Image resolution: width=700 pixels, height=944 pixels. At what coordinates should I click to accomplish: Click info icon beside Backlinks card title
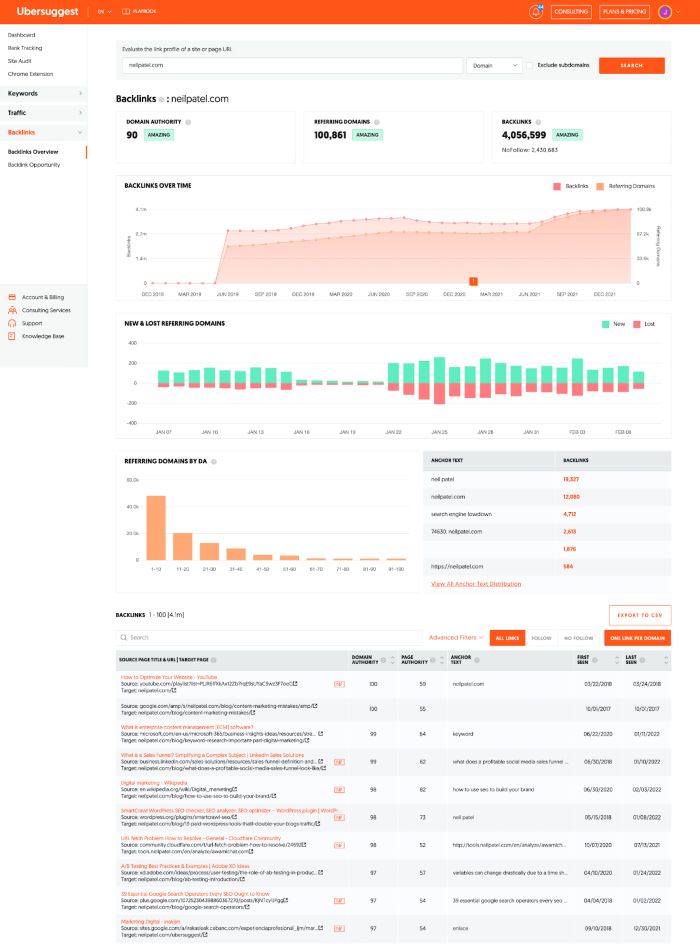tap(538, 122)
